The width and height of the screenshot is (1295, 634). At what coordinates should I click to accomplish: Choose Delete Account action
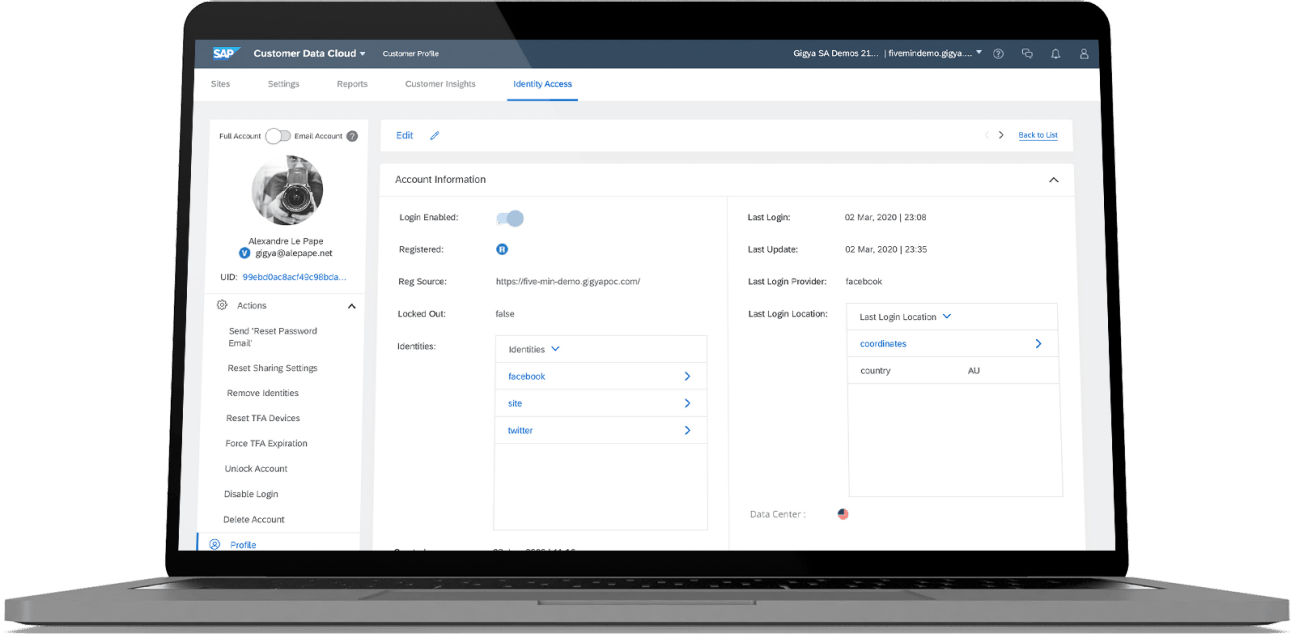pyautogui.click(x=254, y=520)
